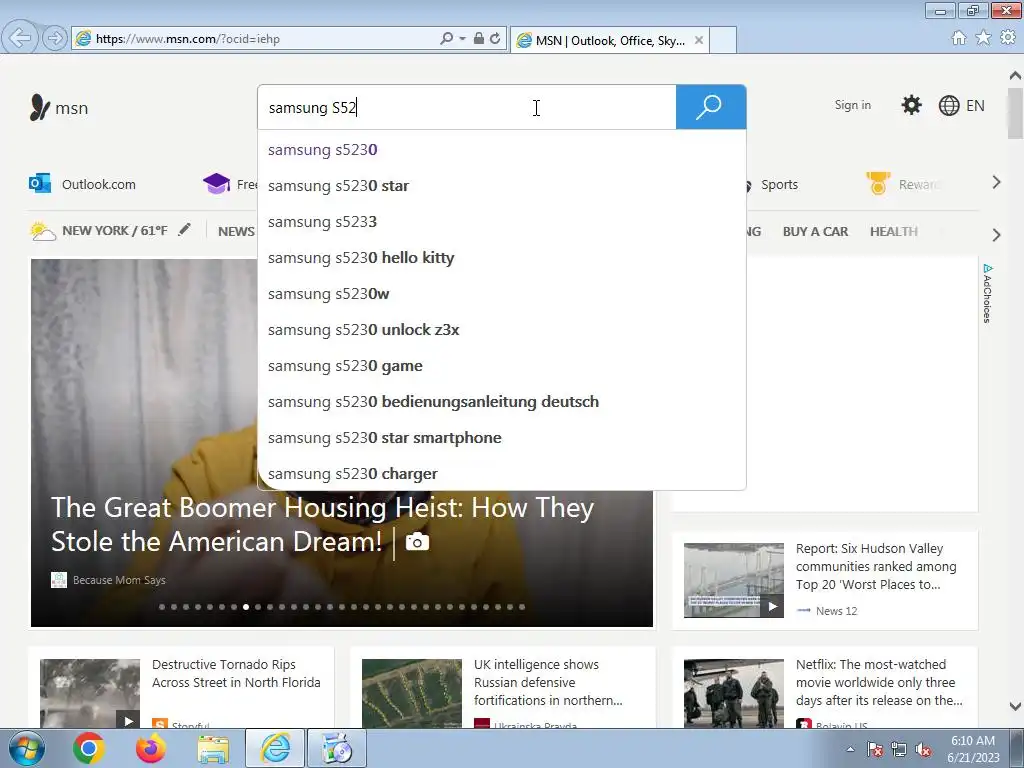Open UK intelligence Russian fortifications article
The width and height of the screenshot is (1024, 768).
[548, 682]
